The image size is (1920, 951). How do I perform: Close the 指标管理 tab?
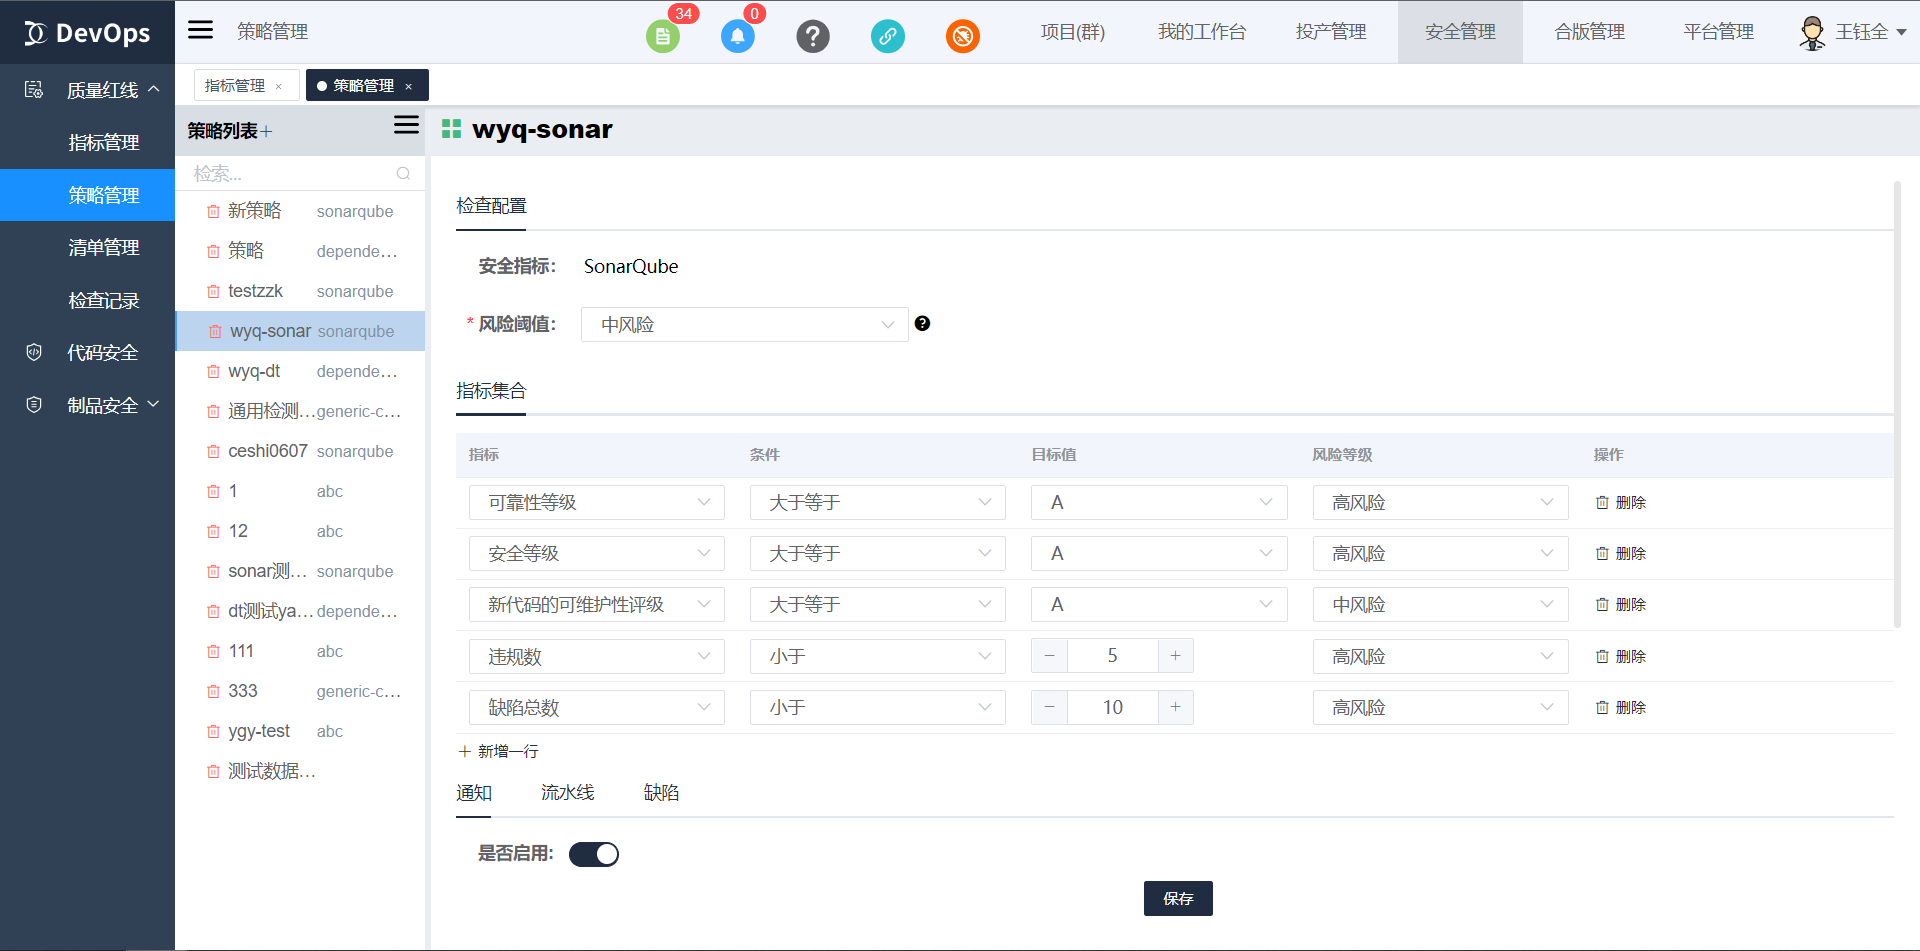click(279, 87)
